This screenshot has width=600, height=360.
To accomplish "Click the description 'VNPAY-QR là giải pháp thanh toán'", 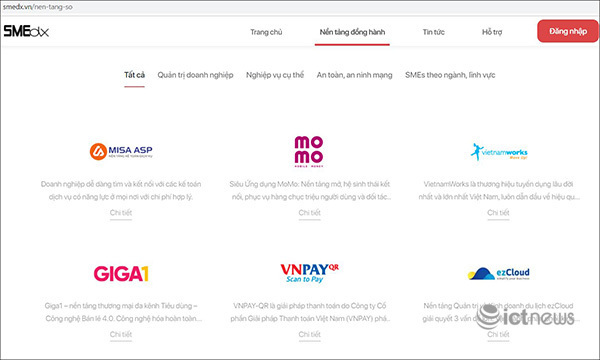I will [x=310, y=312].
